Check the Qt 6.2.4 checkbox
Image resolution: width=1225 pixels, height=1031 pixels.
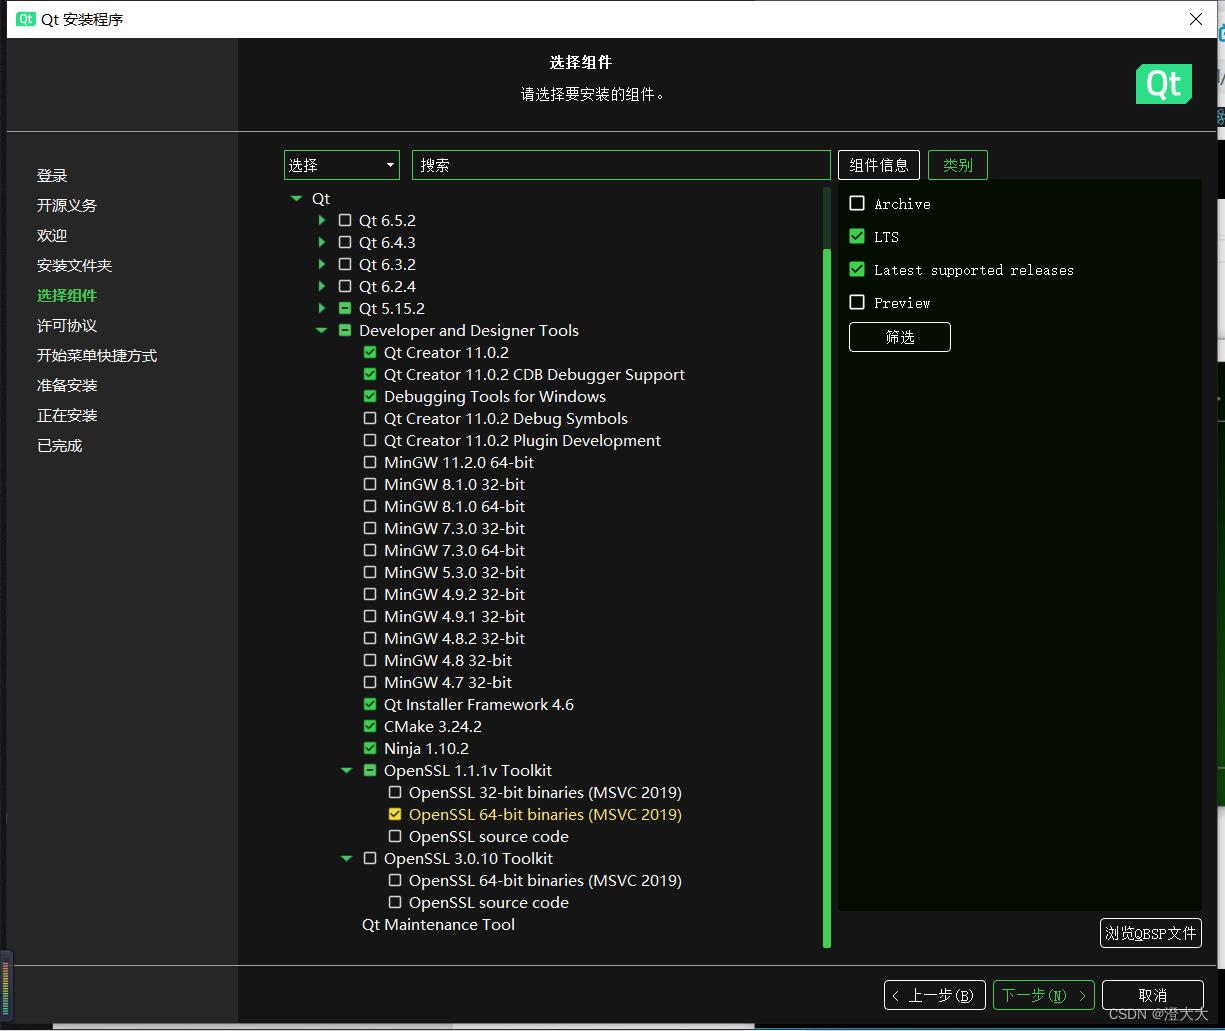tap(345, 286)
